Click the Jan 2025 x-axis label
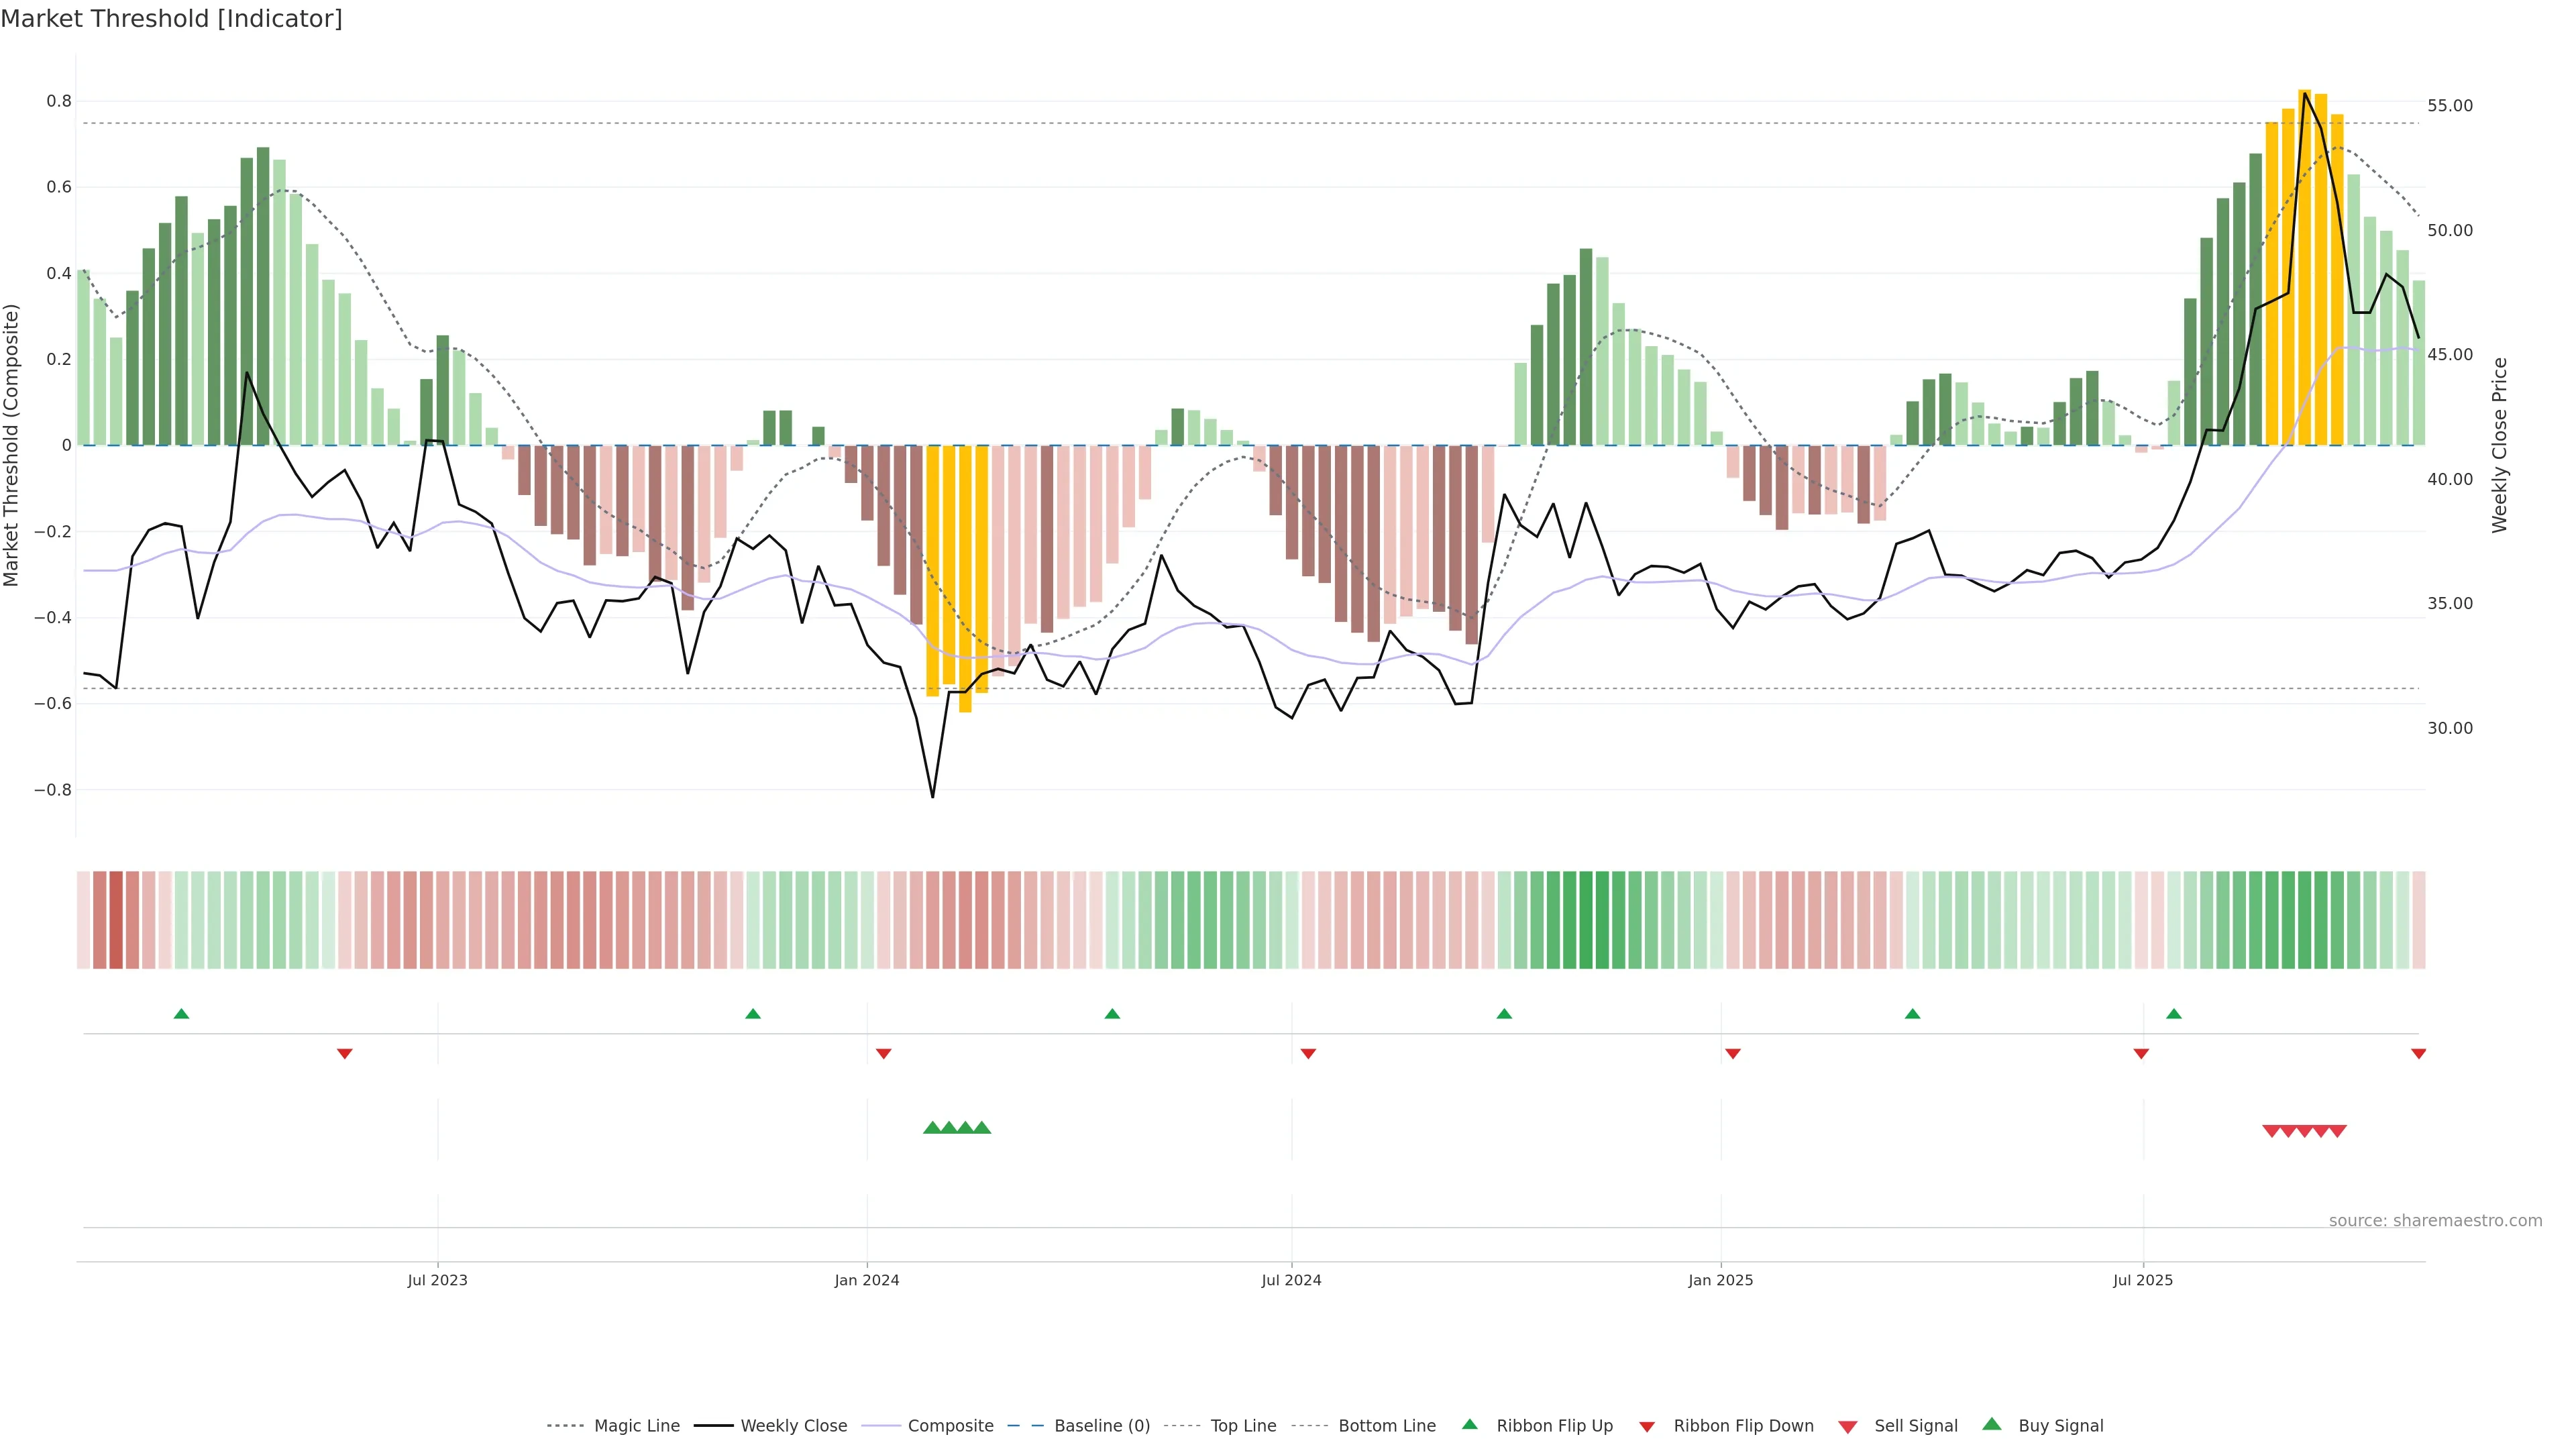The width and height of the screenshot is (2576, 1449). click(x=1720, y=1280)
